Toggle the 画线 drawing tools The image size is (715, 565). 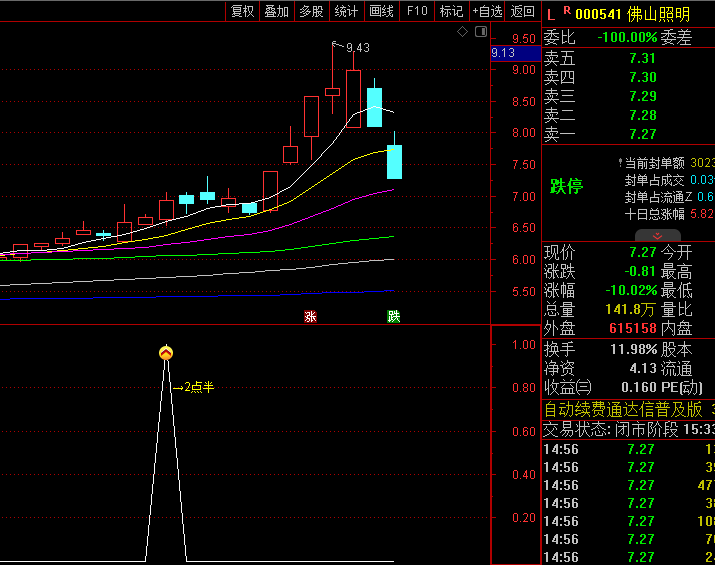point(381,11)
